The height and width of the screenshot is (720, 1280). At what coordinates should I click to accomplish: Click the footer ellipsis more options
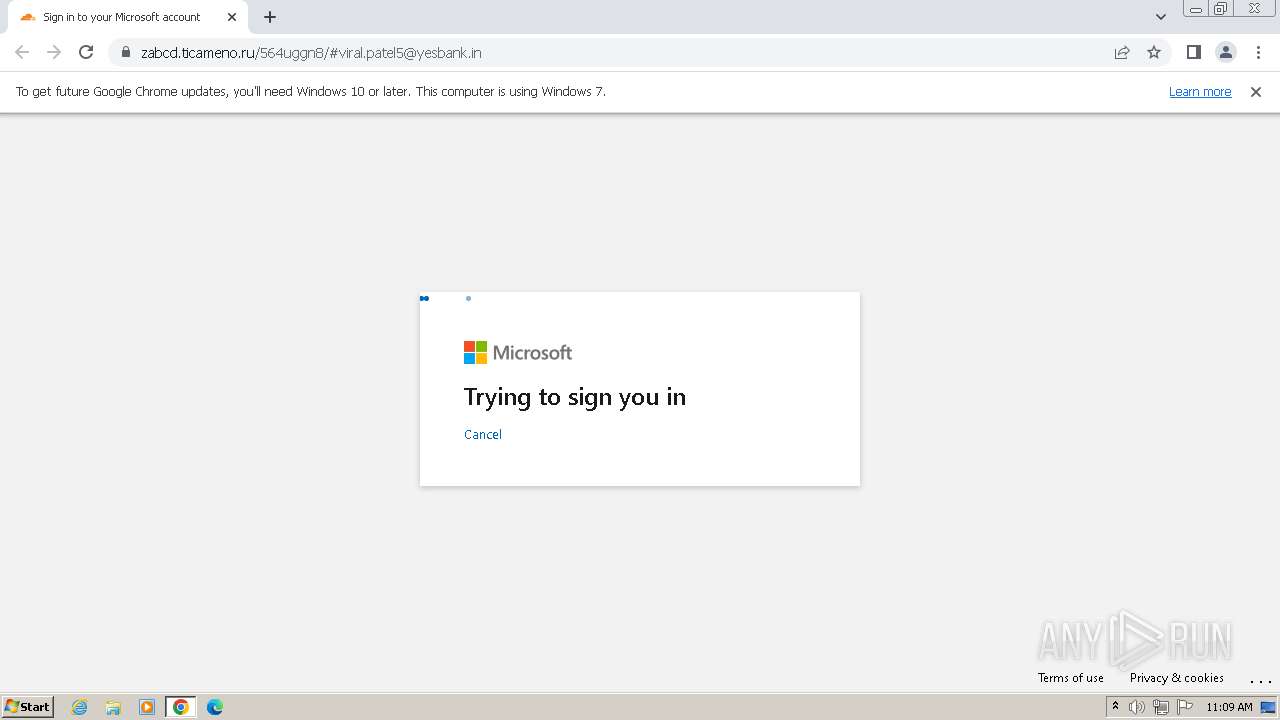tap(1260, 679)
